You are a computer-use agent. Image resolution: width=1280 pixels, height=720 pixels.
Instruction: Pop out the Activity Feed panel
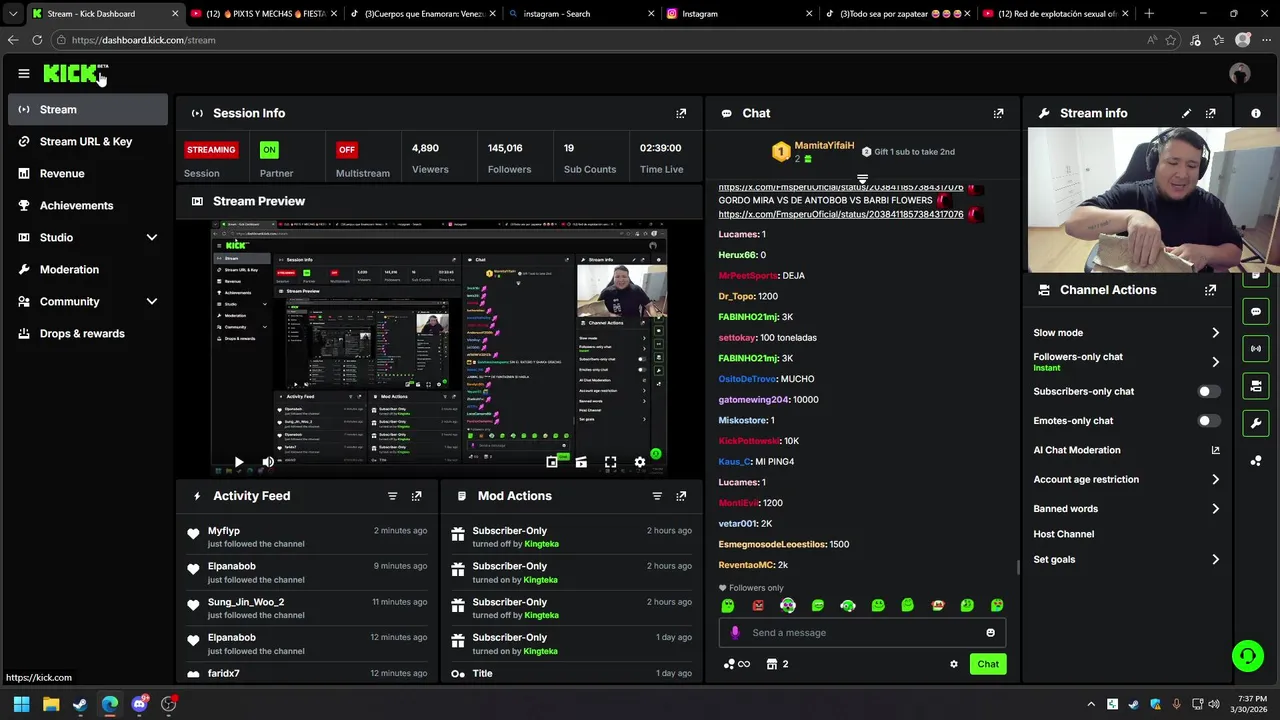(416, 496)
